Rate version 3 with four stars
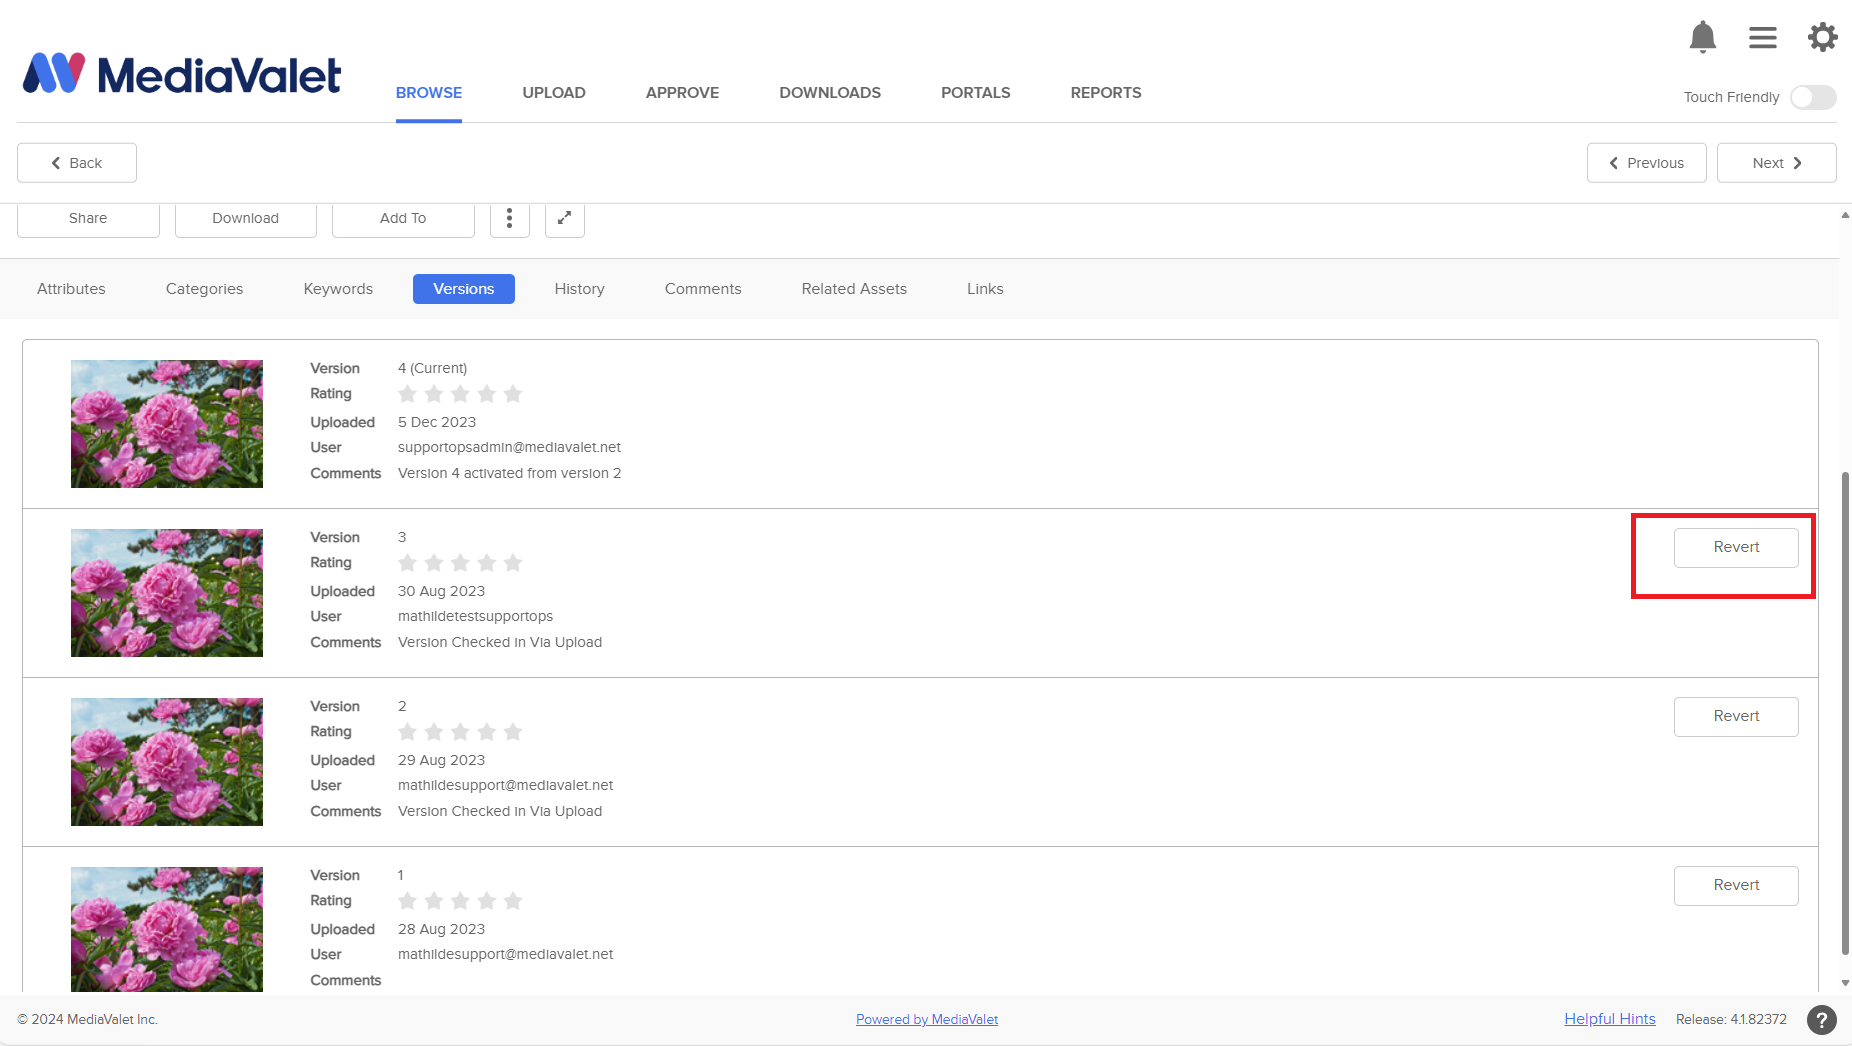The image size is (1852, 1046). click(487, 563)
